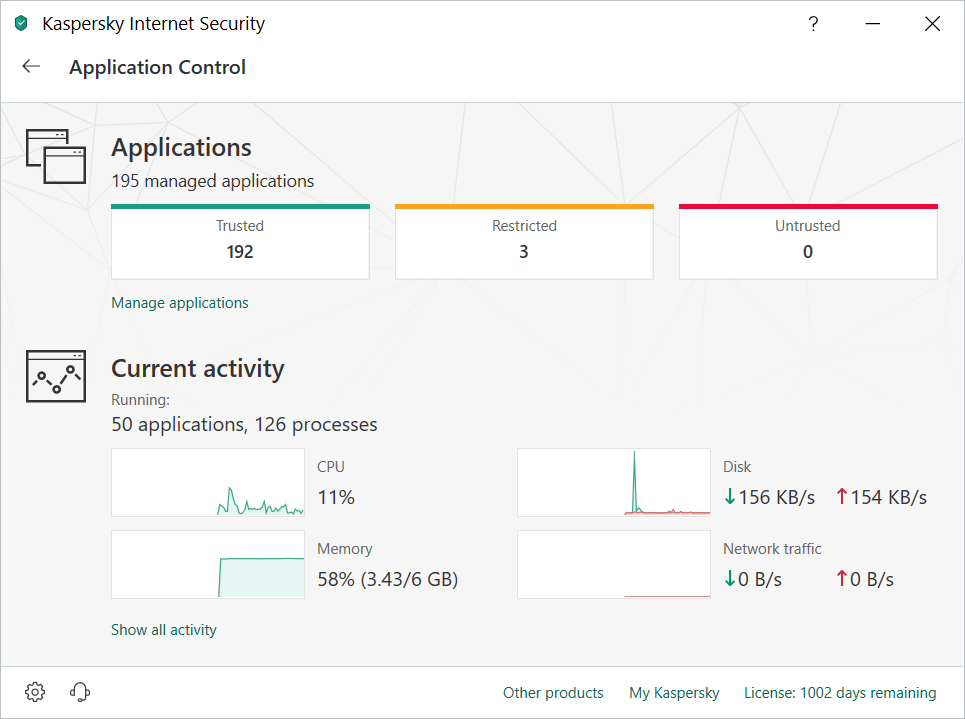965x719 pixels.
Task: Open the My Kaspersky link
Action: pos(674,693)
